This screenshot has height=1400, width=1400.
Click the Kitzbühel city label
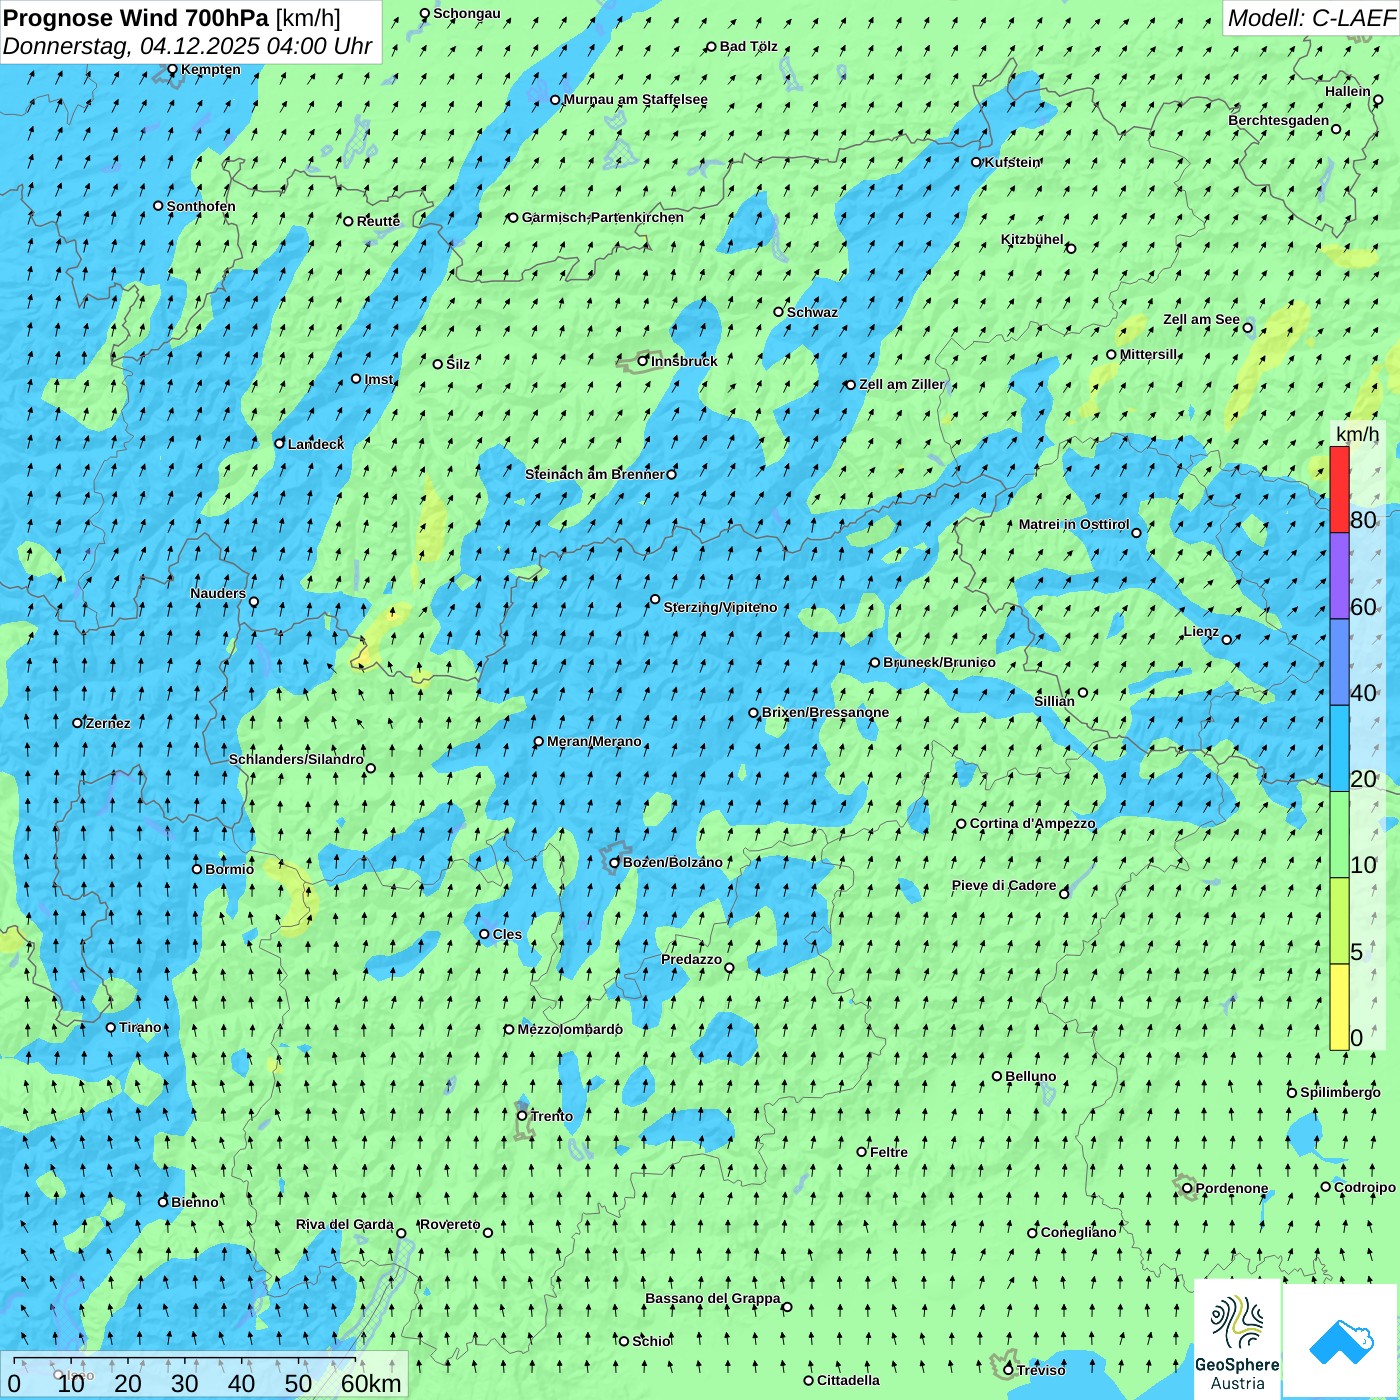coord(1032,239)
